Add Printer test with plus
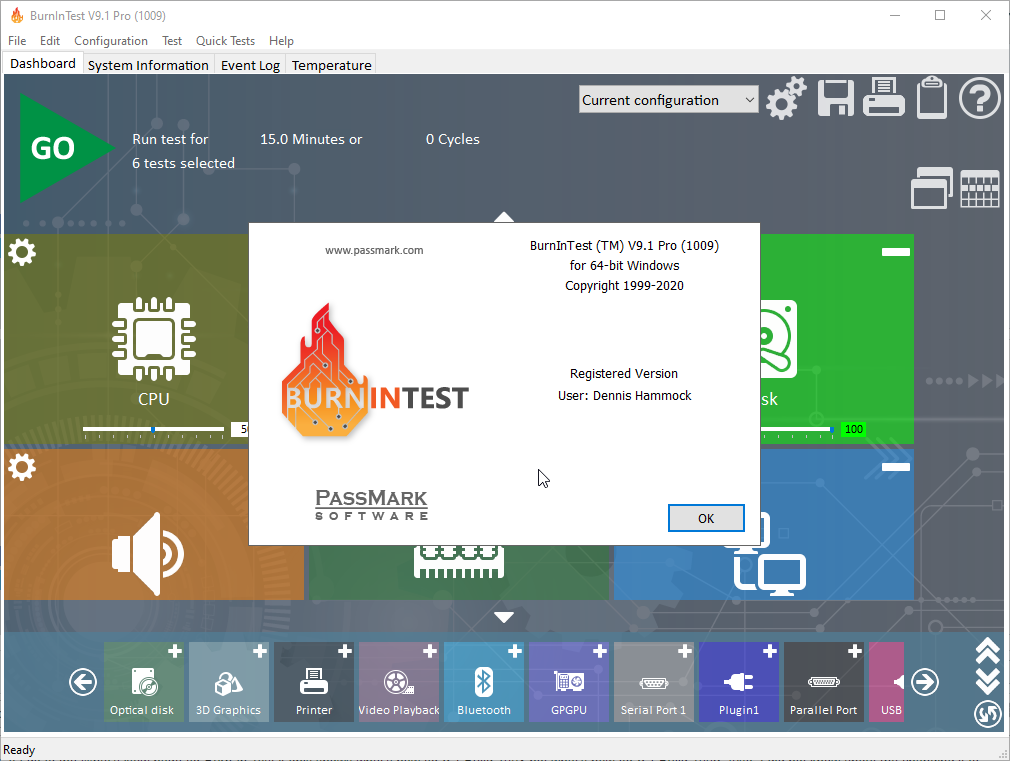Screen dimensions: 1010x761 [345, 651]
